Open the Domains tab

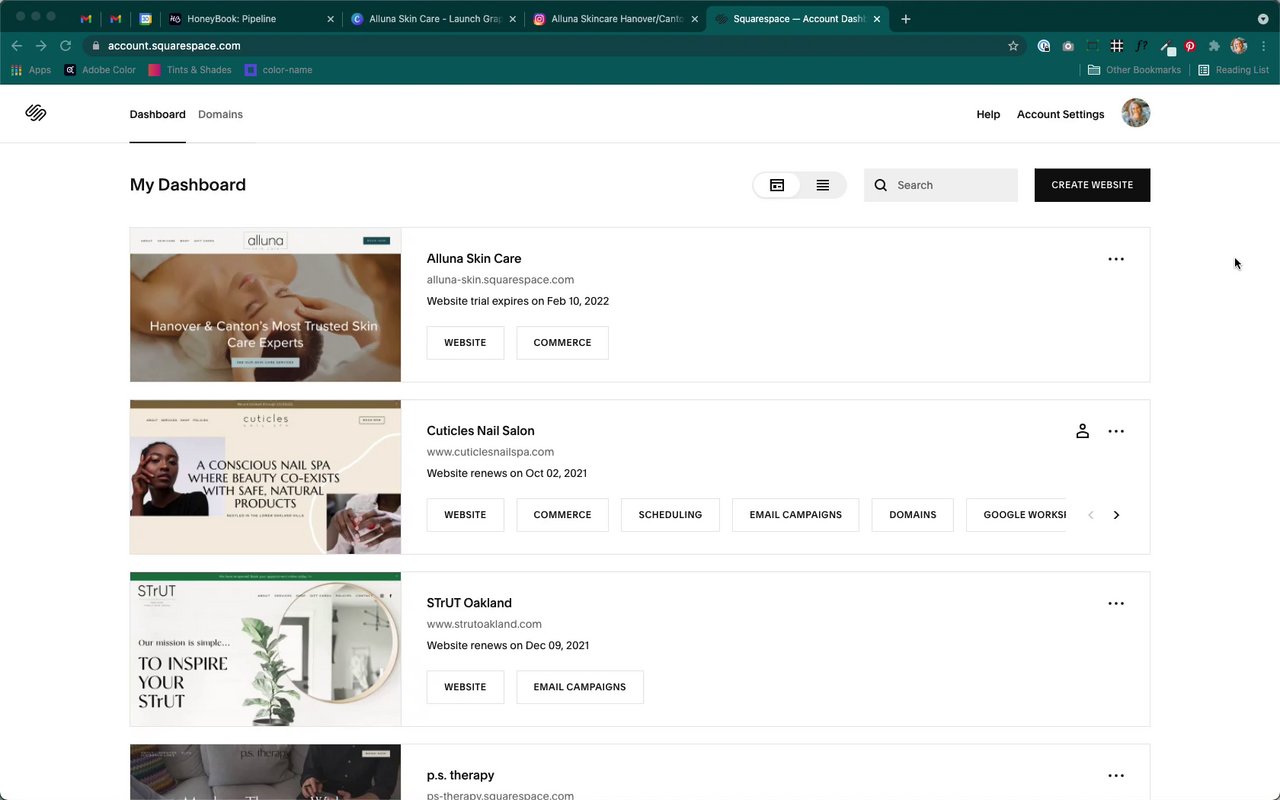220,114
